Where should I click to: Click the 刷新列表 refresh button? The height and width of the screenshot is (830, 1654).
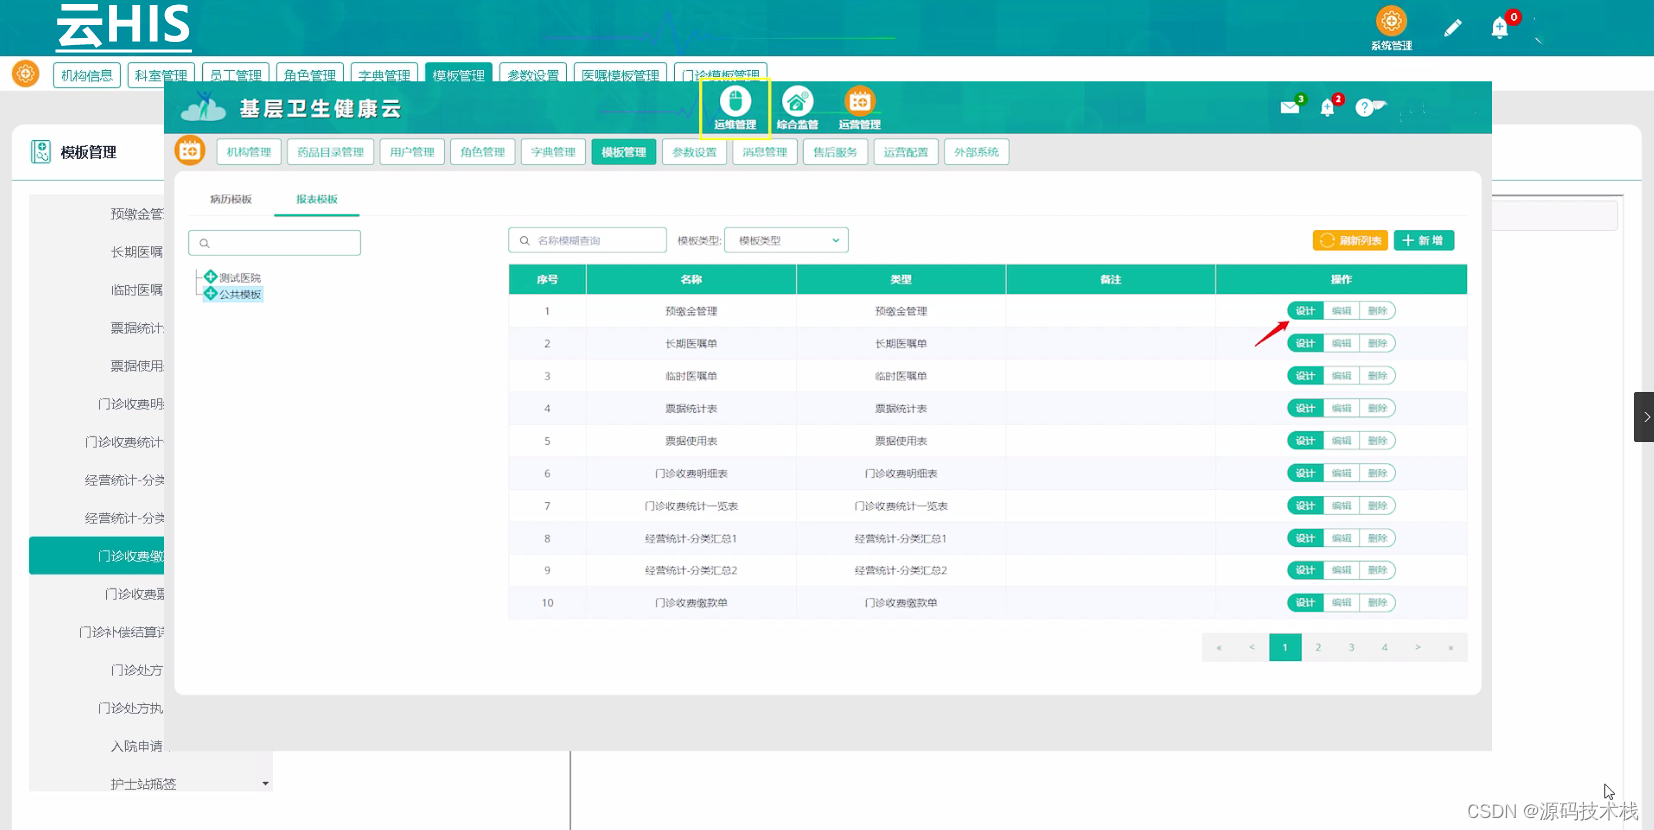(1350, 240)
